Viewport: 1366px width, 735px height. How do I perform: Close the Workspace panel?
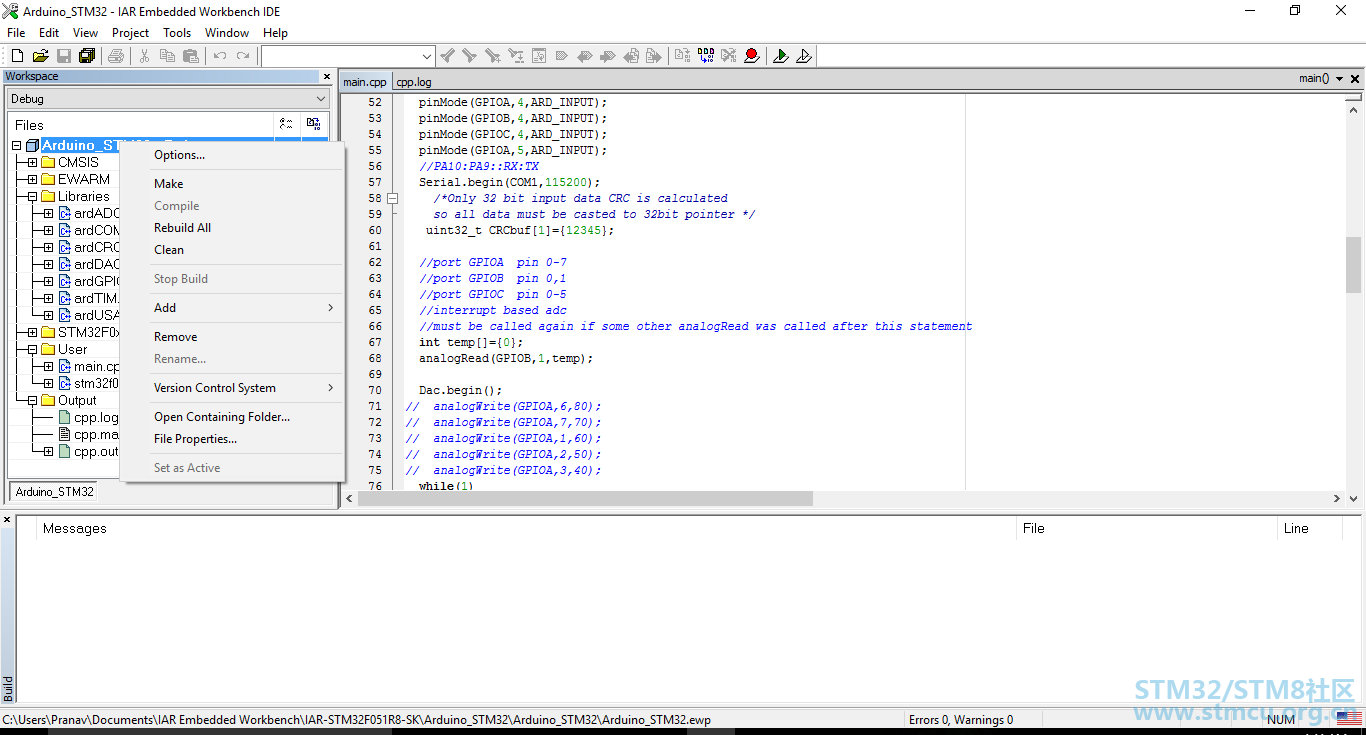coord(326,76)
